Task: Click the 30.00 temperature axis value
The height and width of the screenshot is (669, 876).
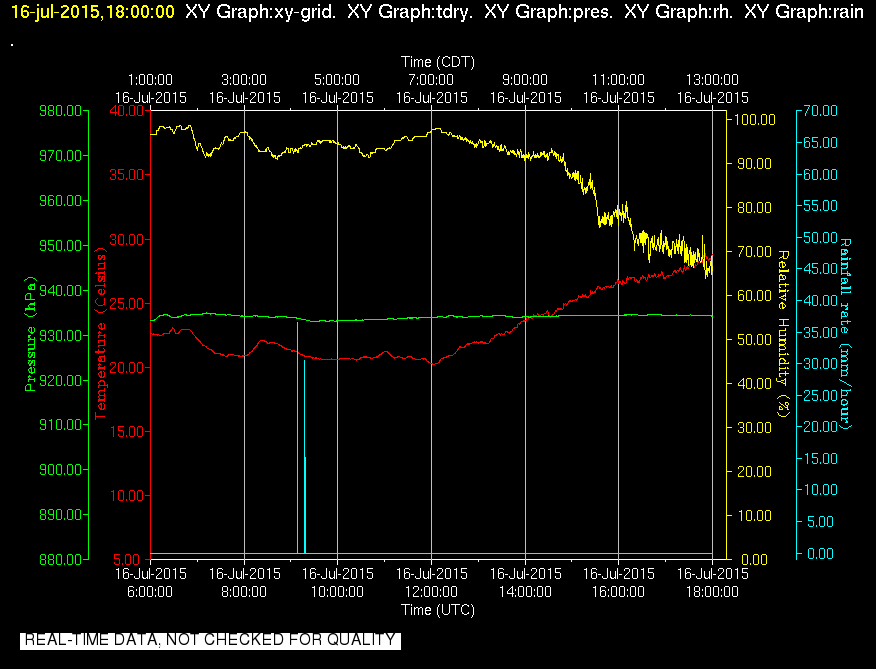Action: point(127,239)
